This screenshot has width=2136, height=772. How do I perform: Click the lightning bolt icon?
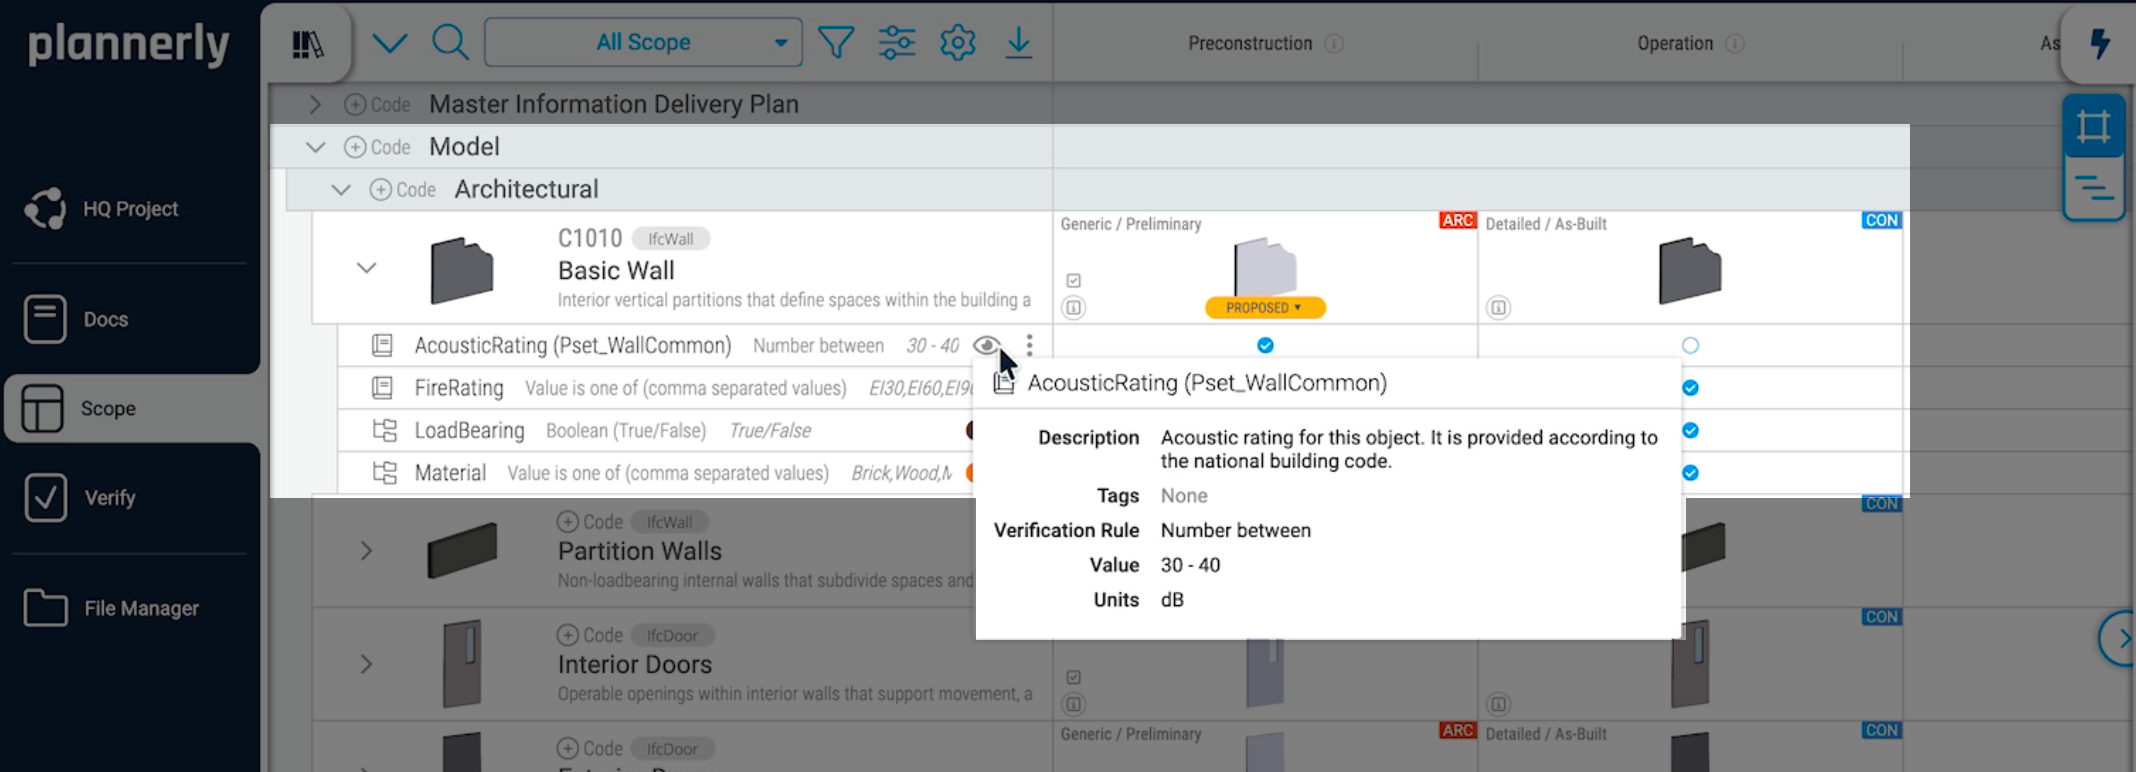[2100, 44]
